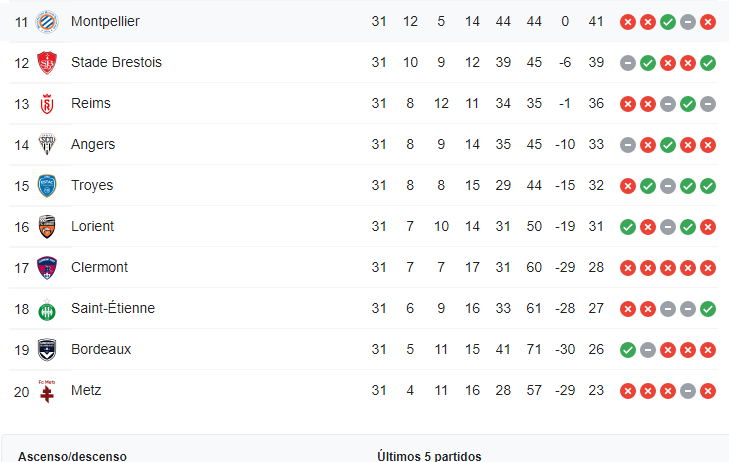729x462 pixels.
Task: Click the Saint-Étienne club crest
Action: 46,308
